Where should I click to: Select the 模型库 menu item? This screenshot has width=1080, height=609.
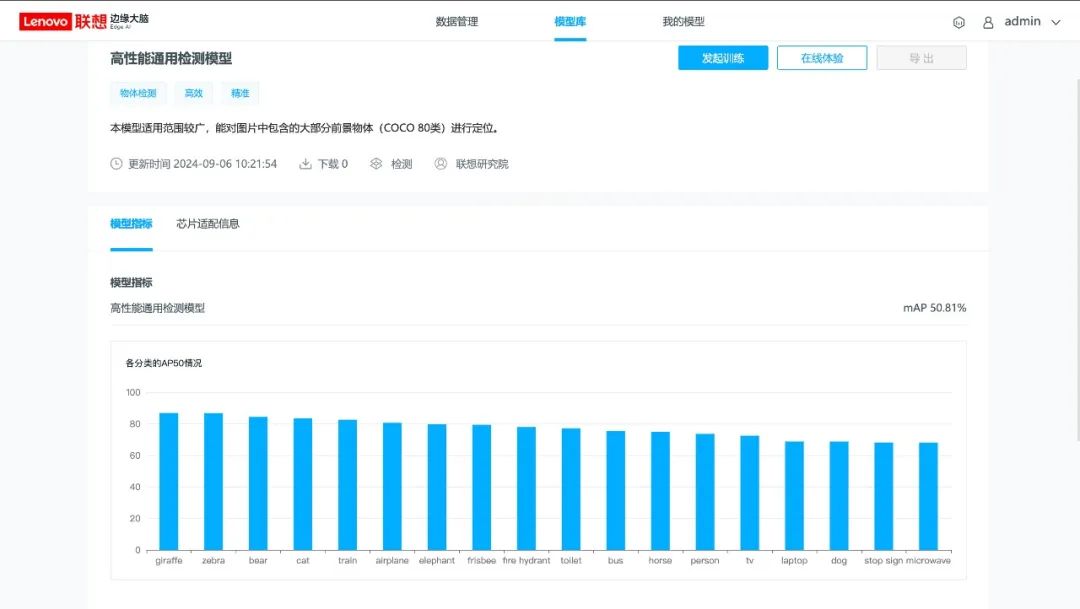coord(570,21)
